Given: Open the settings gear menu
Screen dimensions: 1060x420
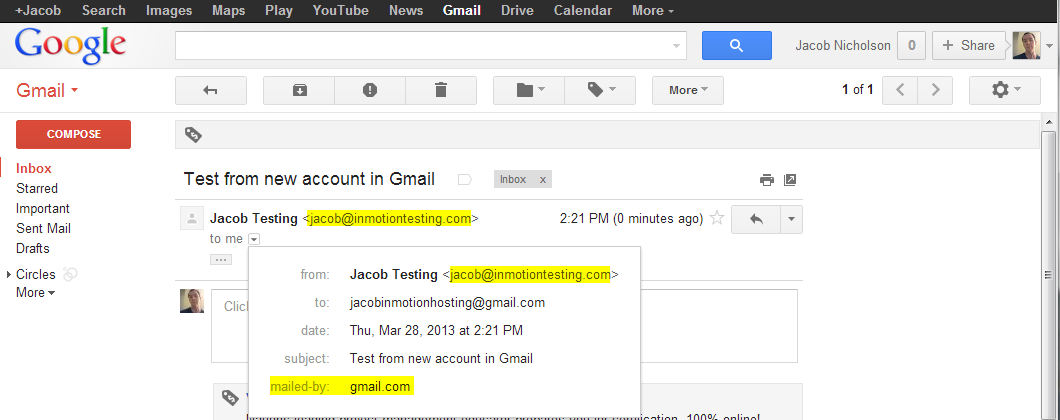Looking at the screenshot, I should [1005, 91].
